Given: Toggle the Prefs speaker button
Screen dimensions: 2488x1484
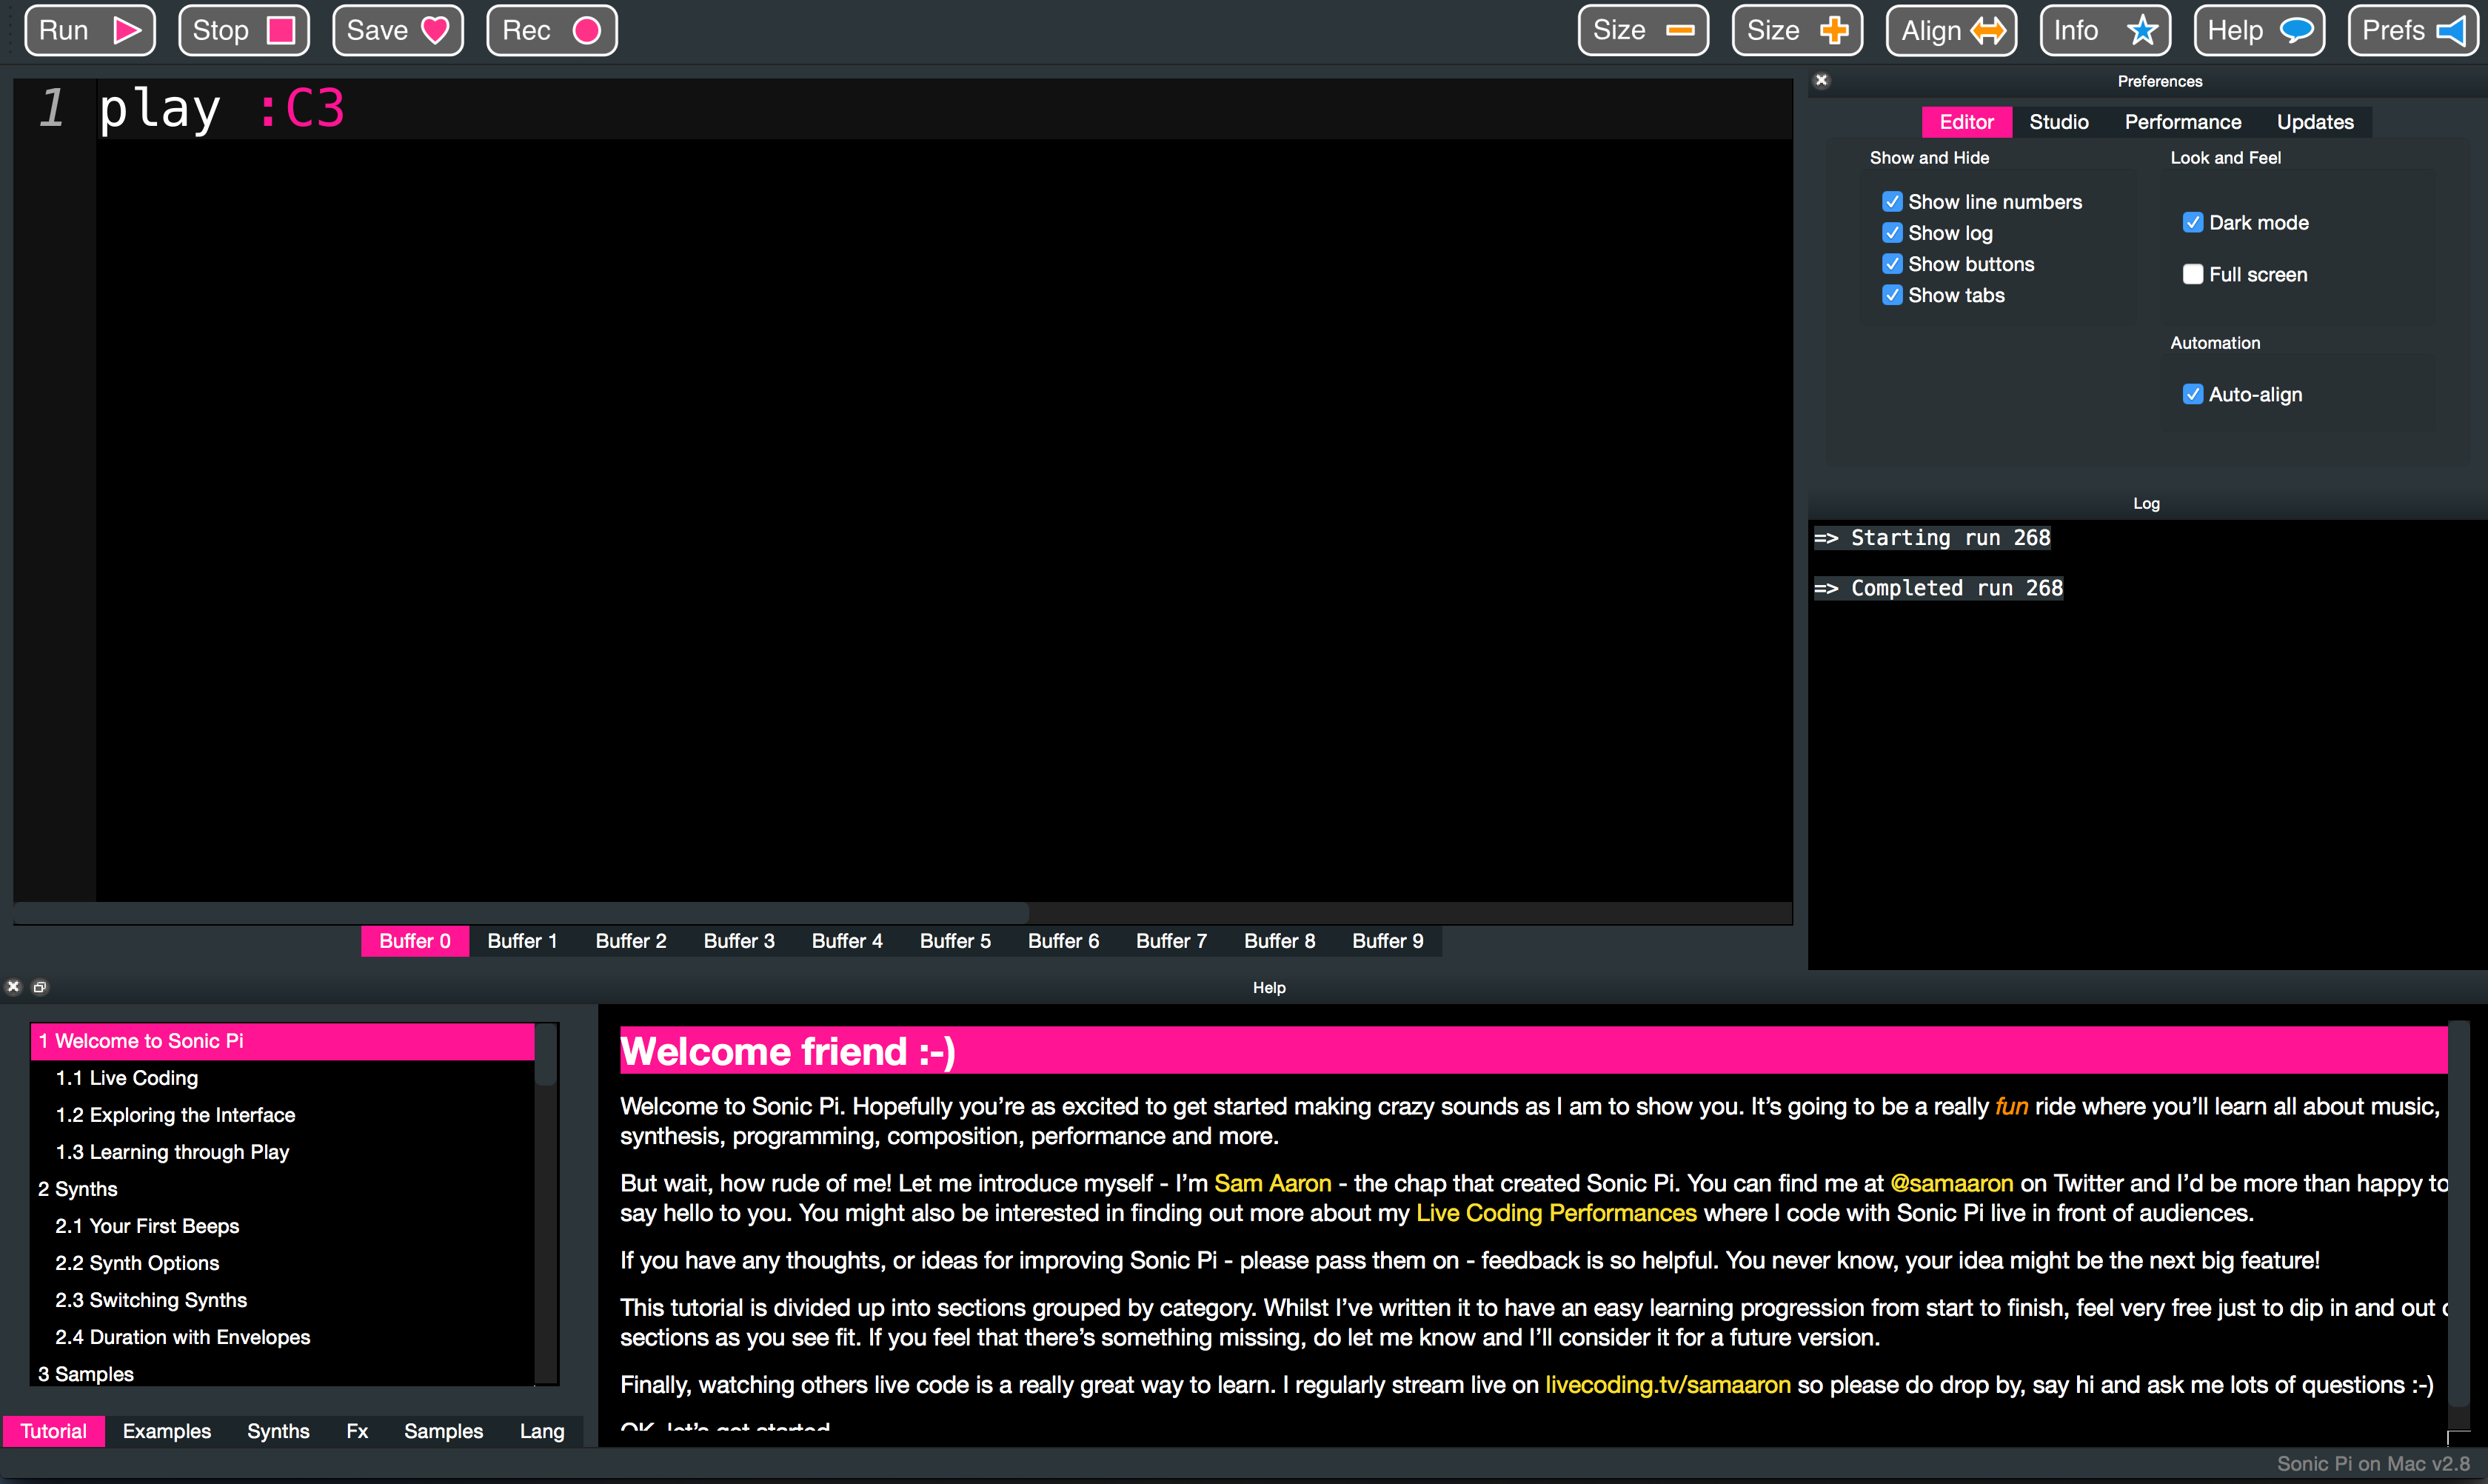Looking at the screenshot, I should point(2413,31).
